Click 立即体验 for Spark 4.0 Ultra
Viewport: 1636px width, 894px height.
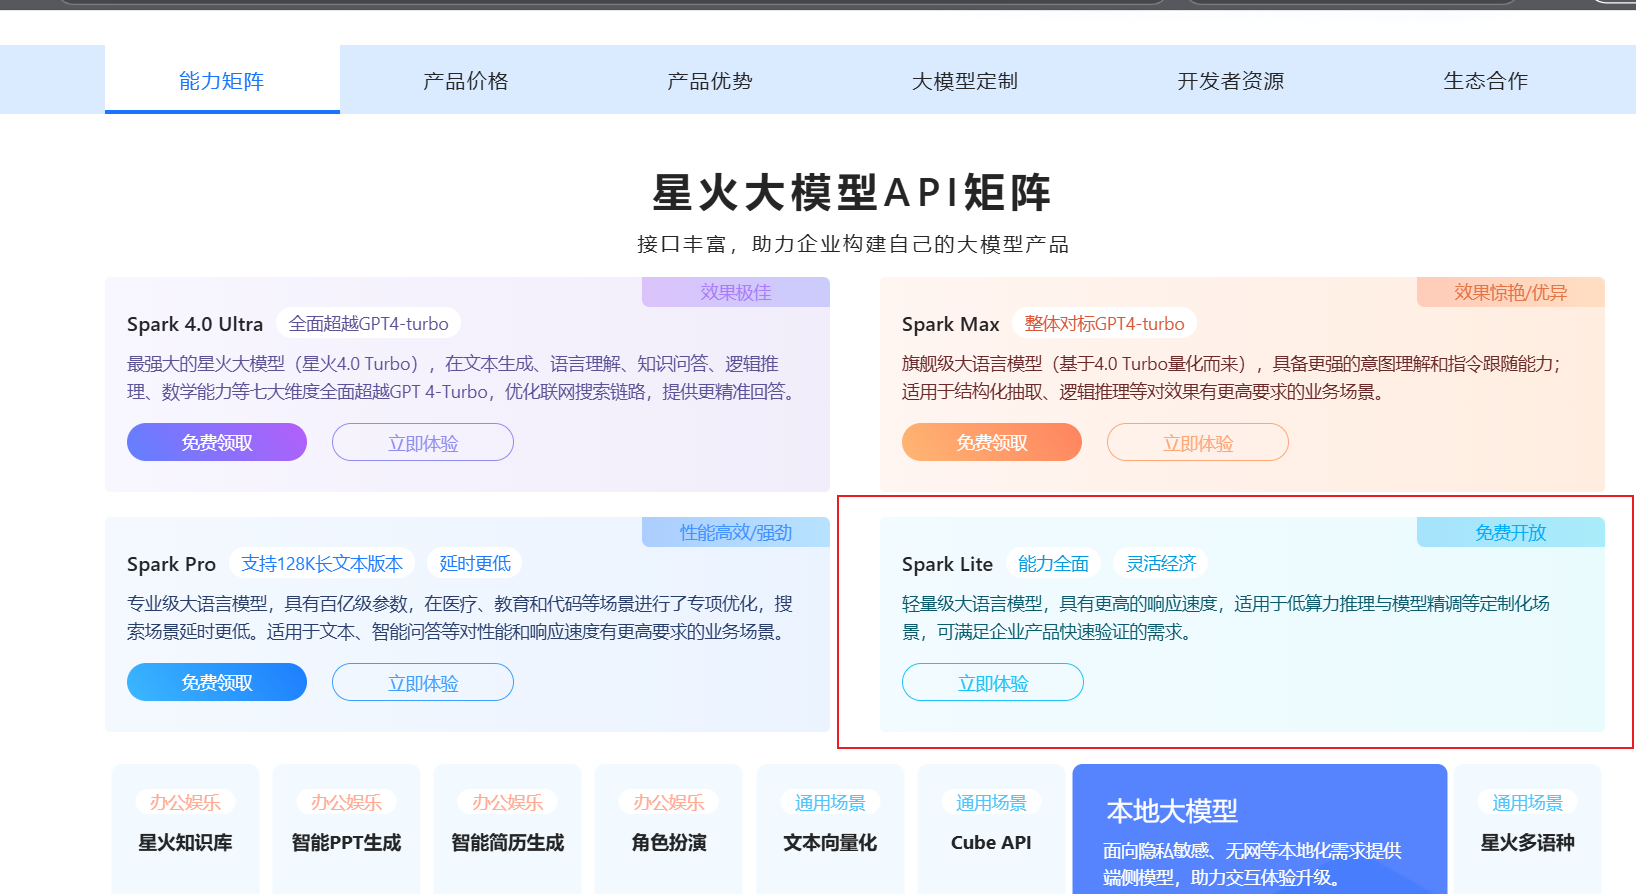[x=423, y=442]
